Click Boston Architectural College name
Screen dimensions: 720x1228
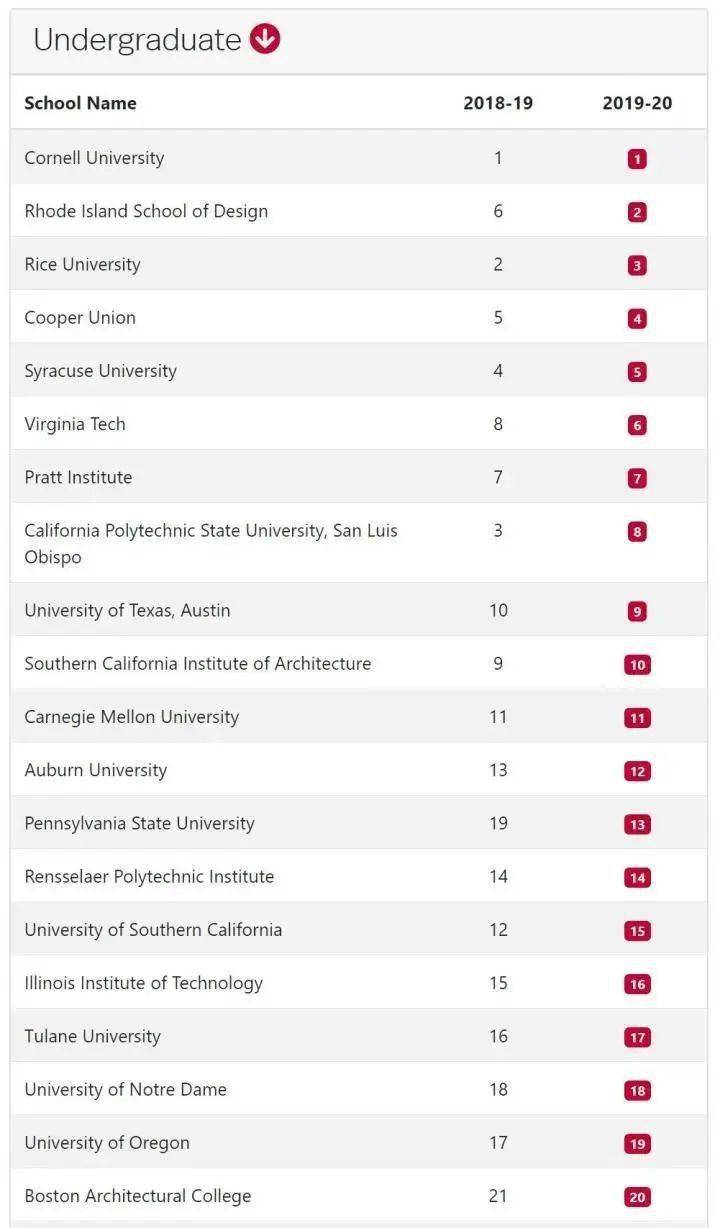pyautogui.click(x=138, y=1196)
